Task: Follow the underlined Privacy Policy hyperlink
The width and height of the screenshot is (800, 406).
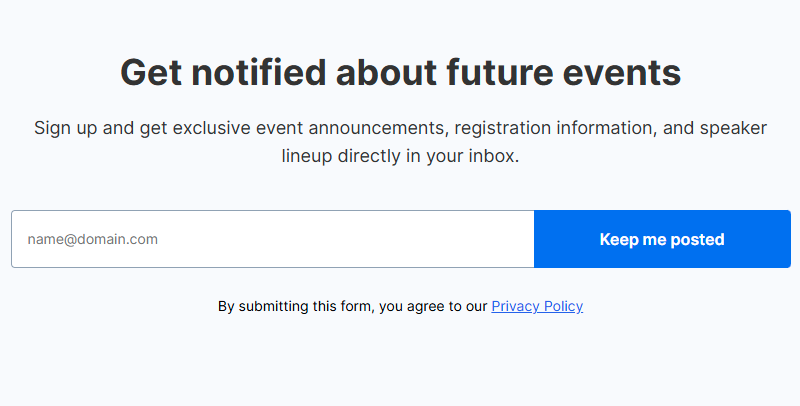Action: [537, 306]
